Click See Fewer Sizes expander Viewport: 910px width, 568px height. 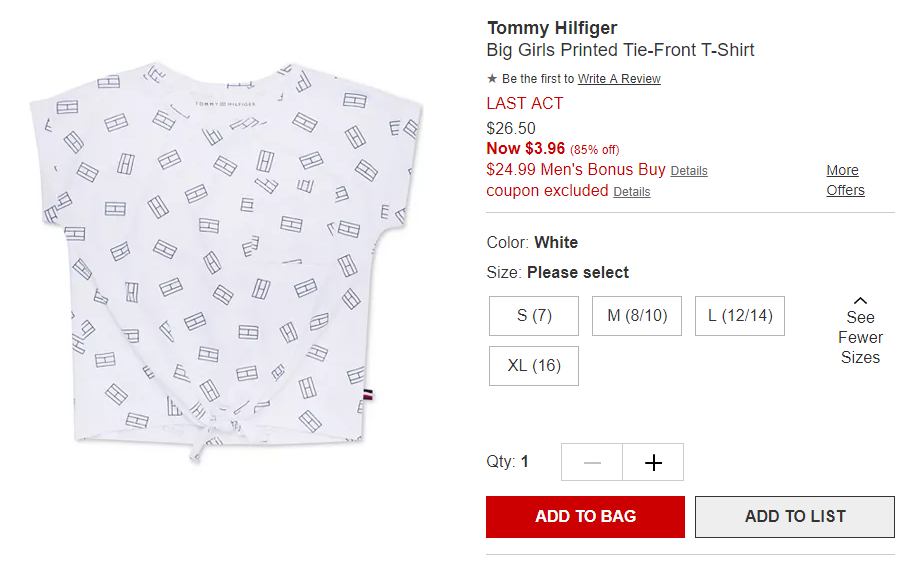click(x=860, y=331)
